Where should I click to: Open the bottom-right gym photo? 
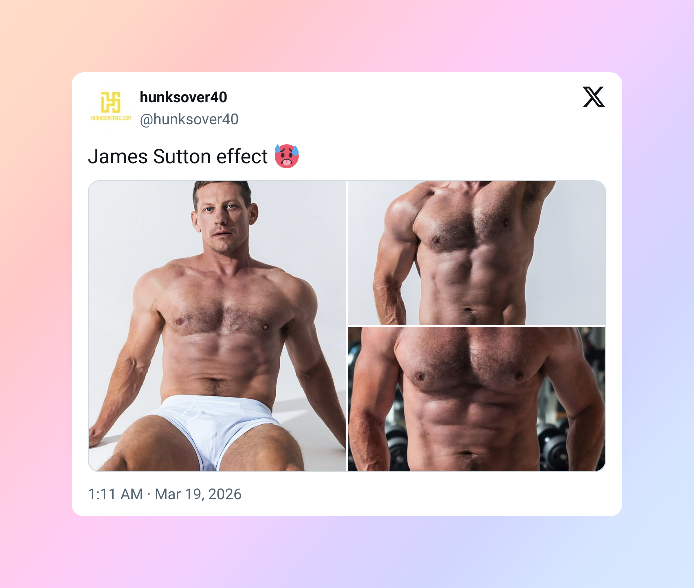point(477,399)
